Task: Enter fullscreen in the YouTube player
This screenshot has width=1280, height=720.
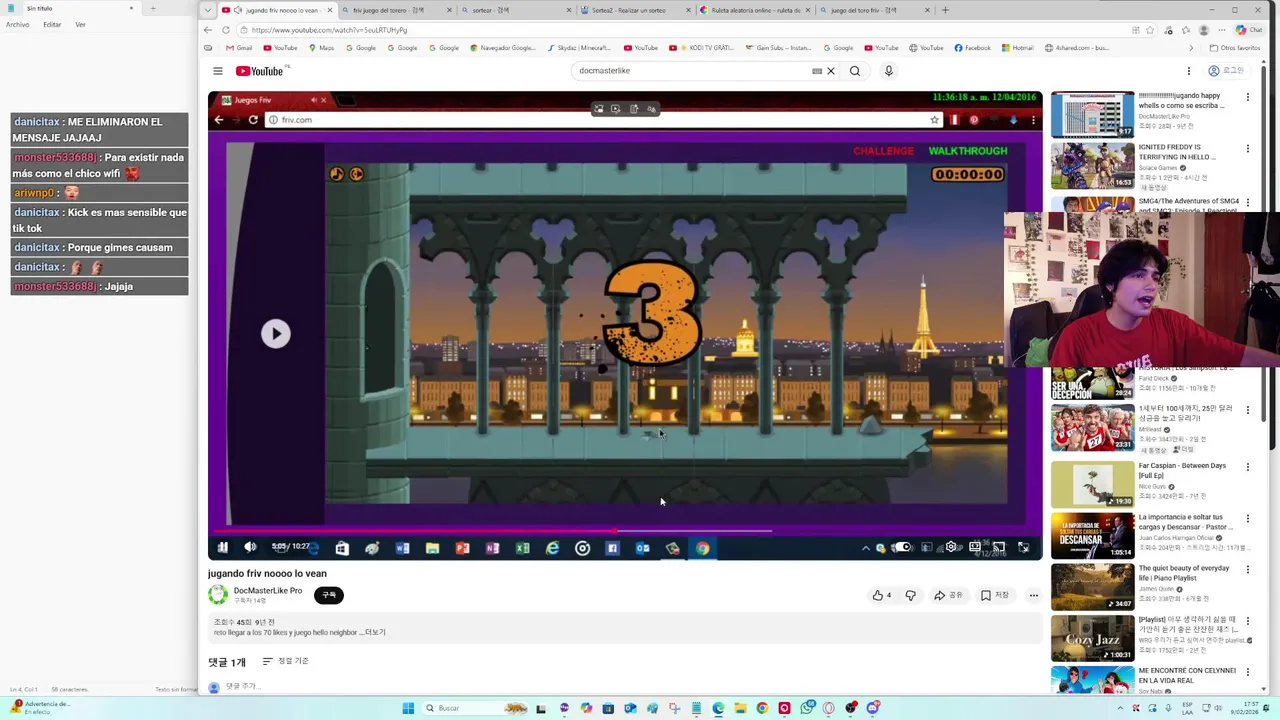Action: 1023,547
